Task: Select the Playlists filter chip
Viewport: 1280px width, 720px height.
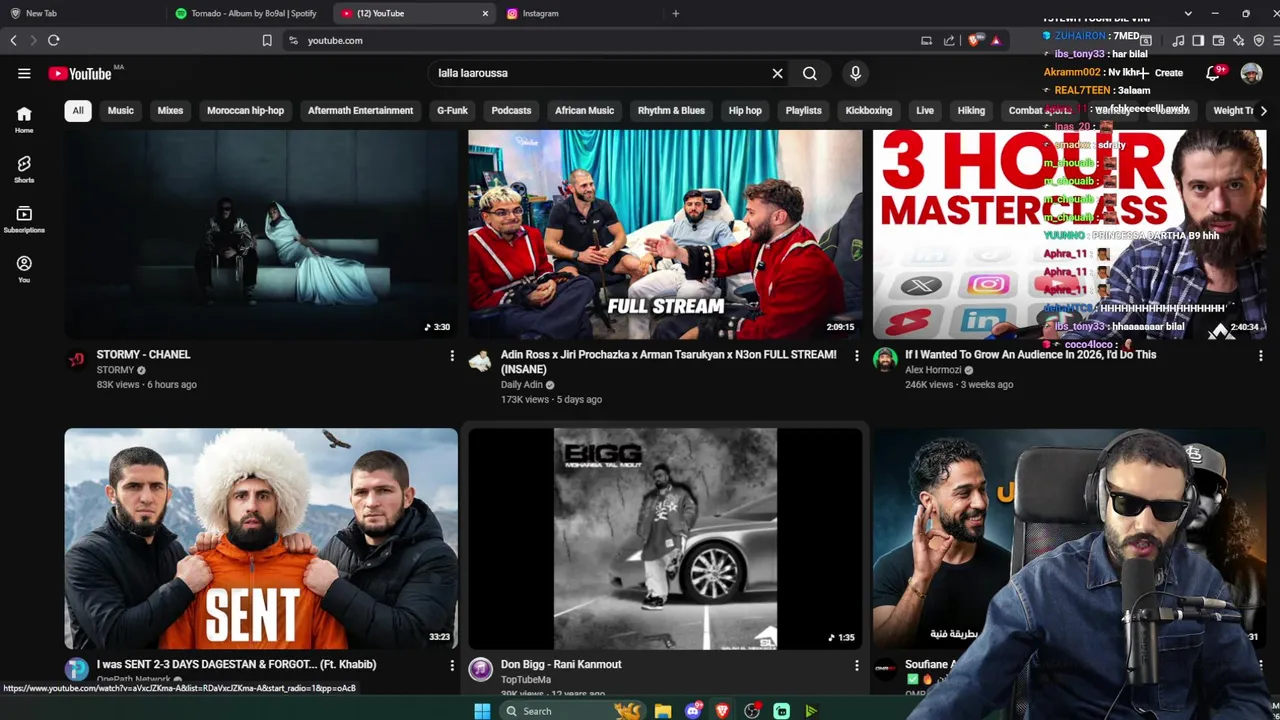Action: tap(803, 110)
